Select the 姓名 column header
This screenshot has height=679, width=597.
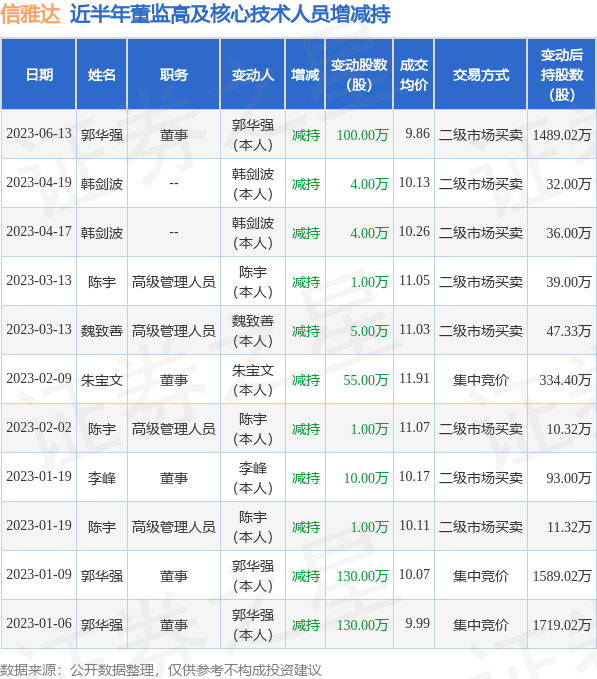click(102, 74)
